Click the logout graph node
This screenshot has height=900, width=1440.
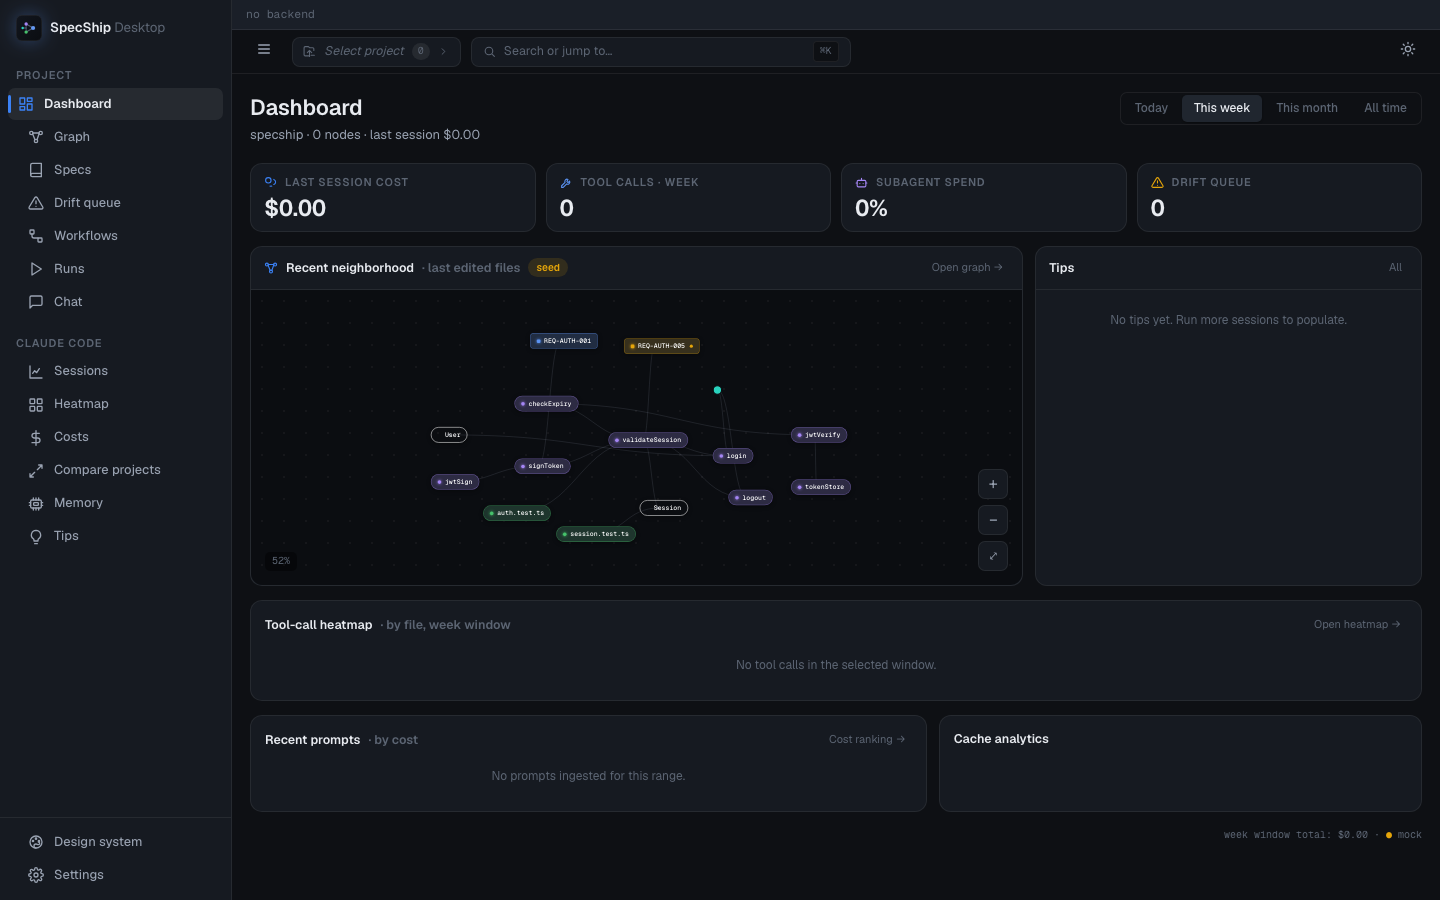(750, 498)
